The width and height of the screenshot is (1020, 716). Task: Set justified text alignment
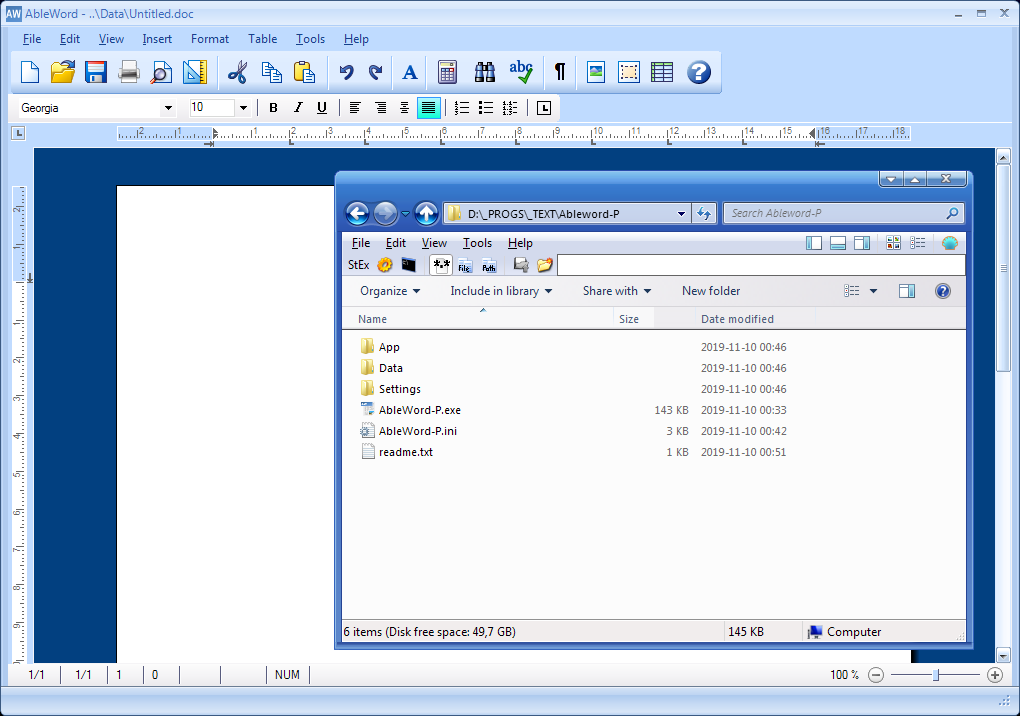(428, 108)
